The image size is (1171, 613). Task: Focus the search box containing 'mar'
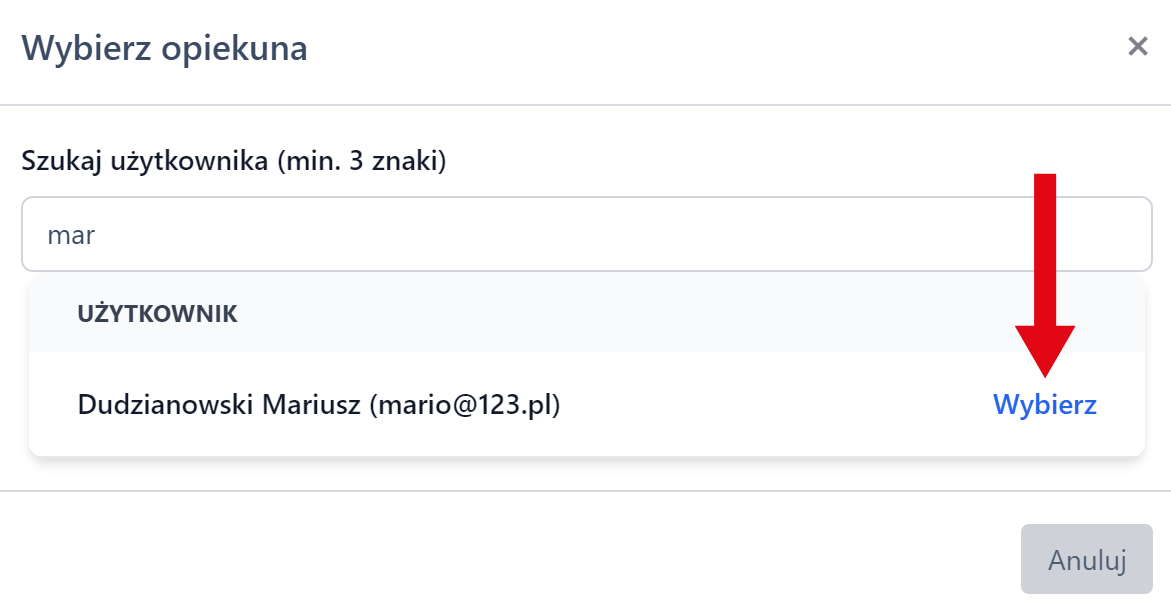400,234
